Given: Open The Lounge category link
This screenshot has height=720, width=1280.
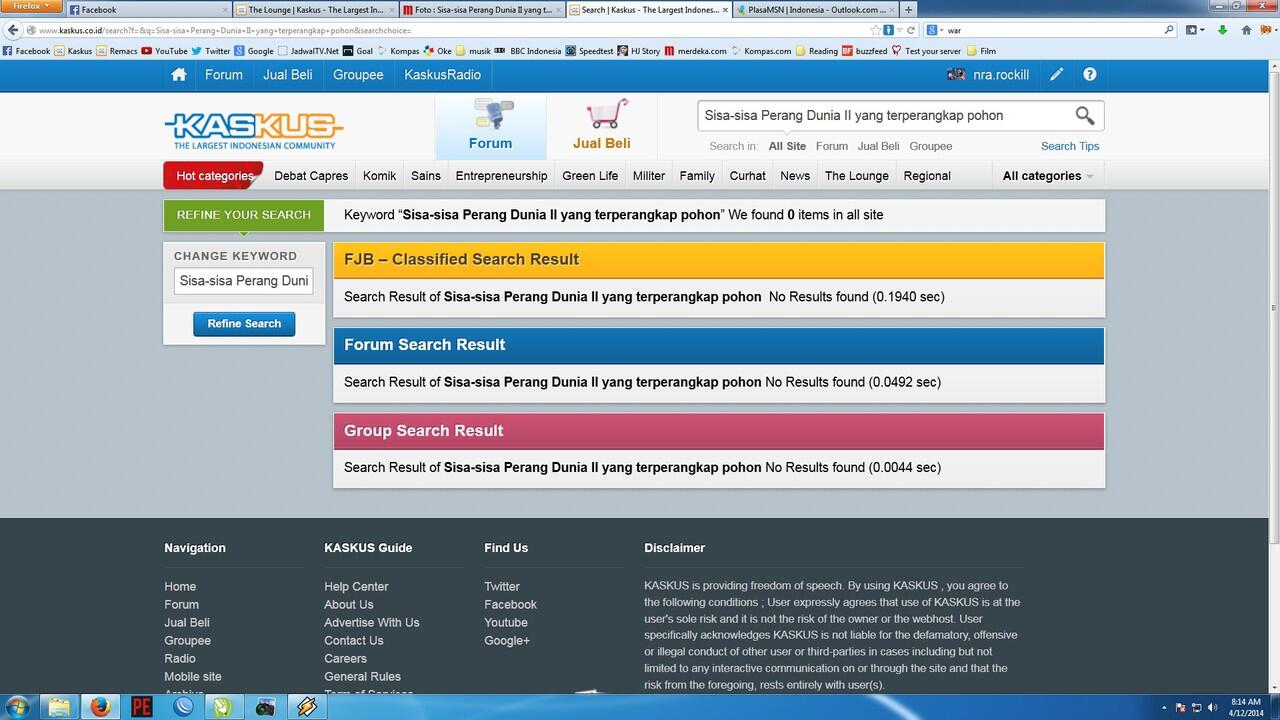Looking at the screenshot, I should (x=857, y=176).
